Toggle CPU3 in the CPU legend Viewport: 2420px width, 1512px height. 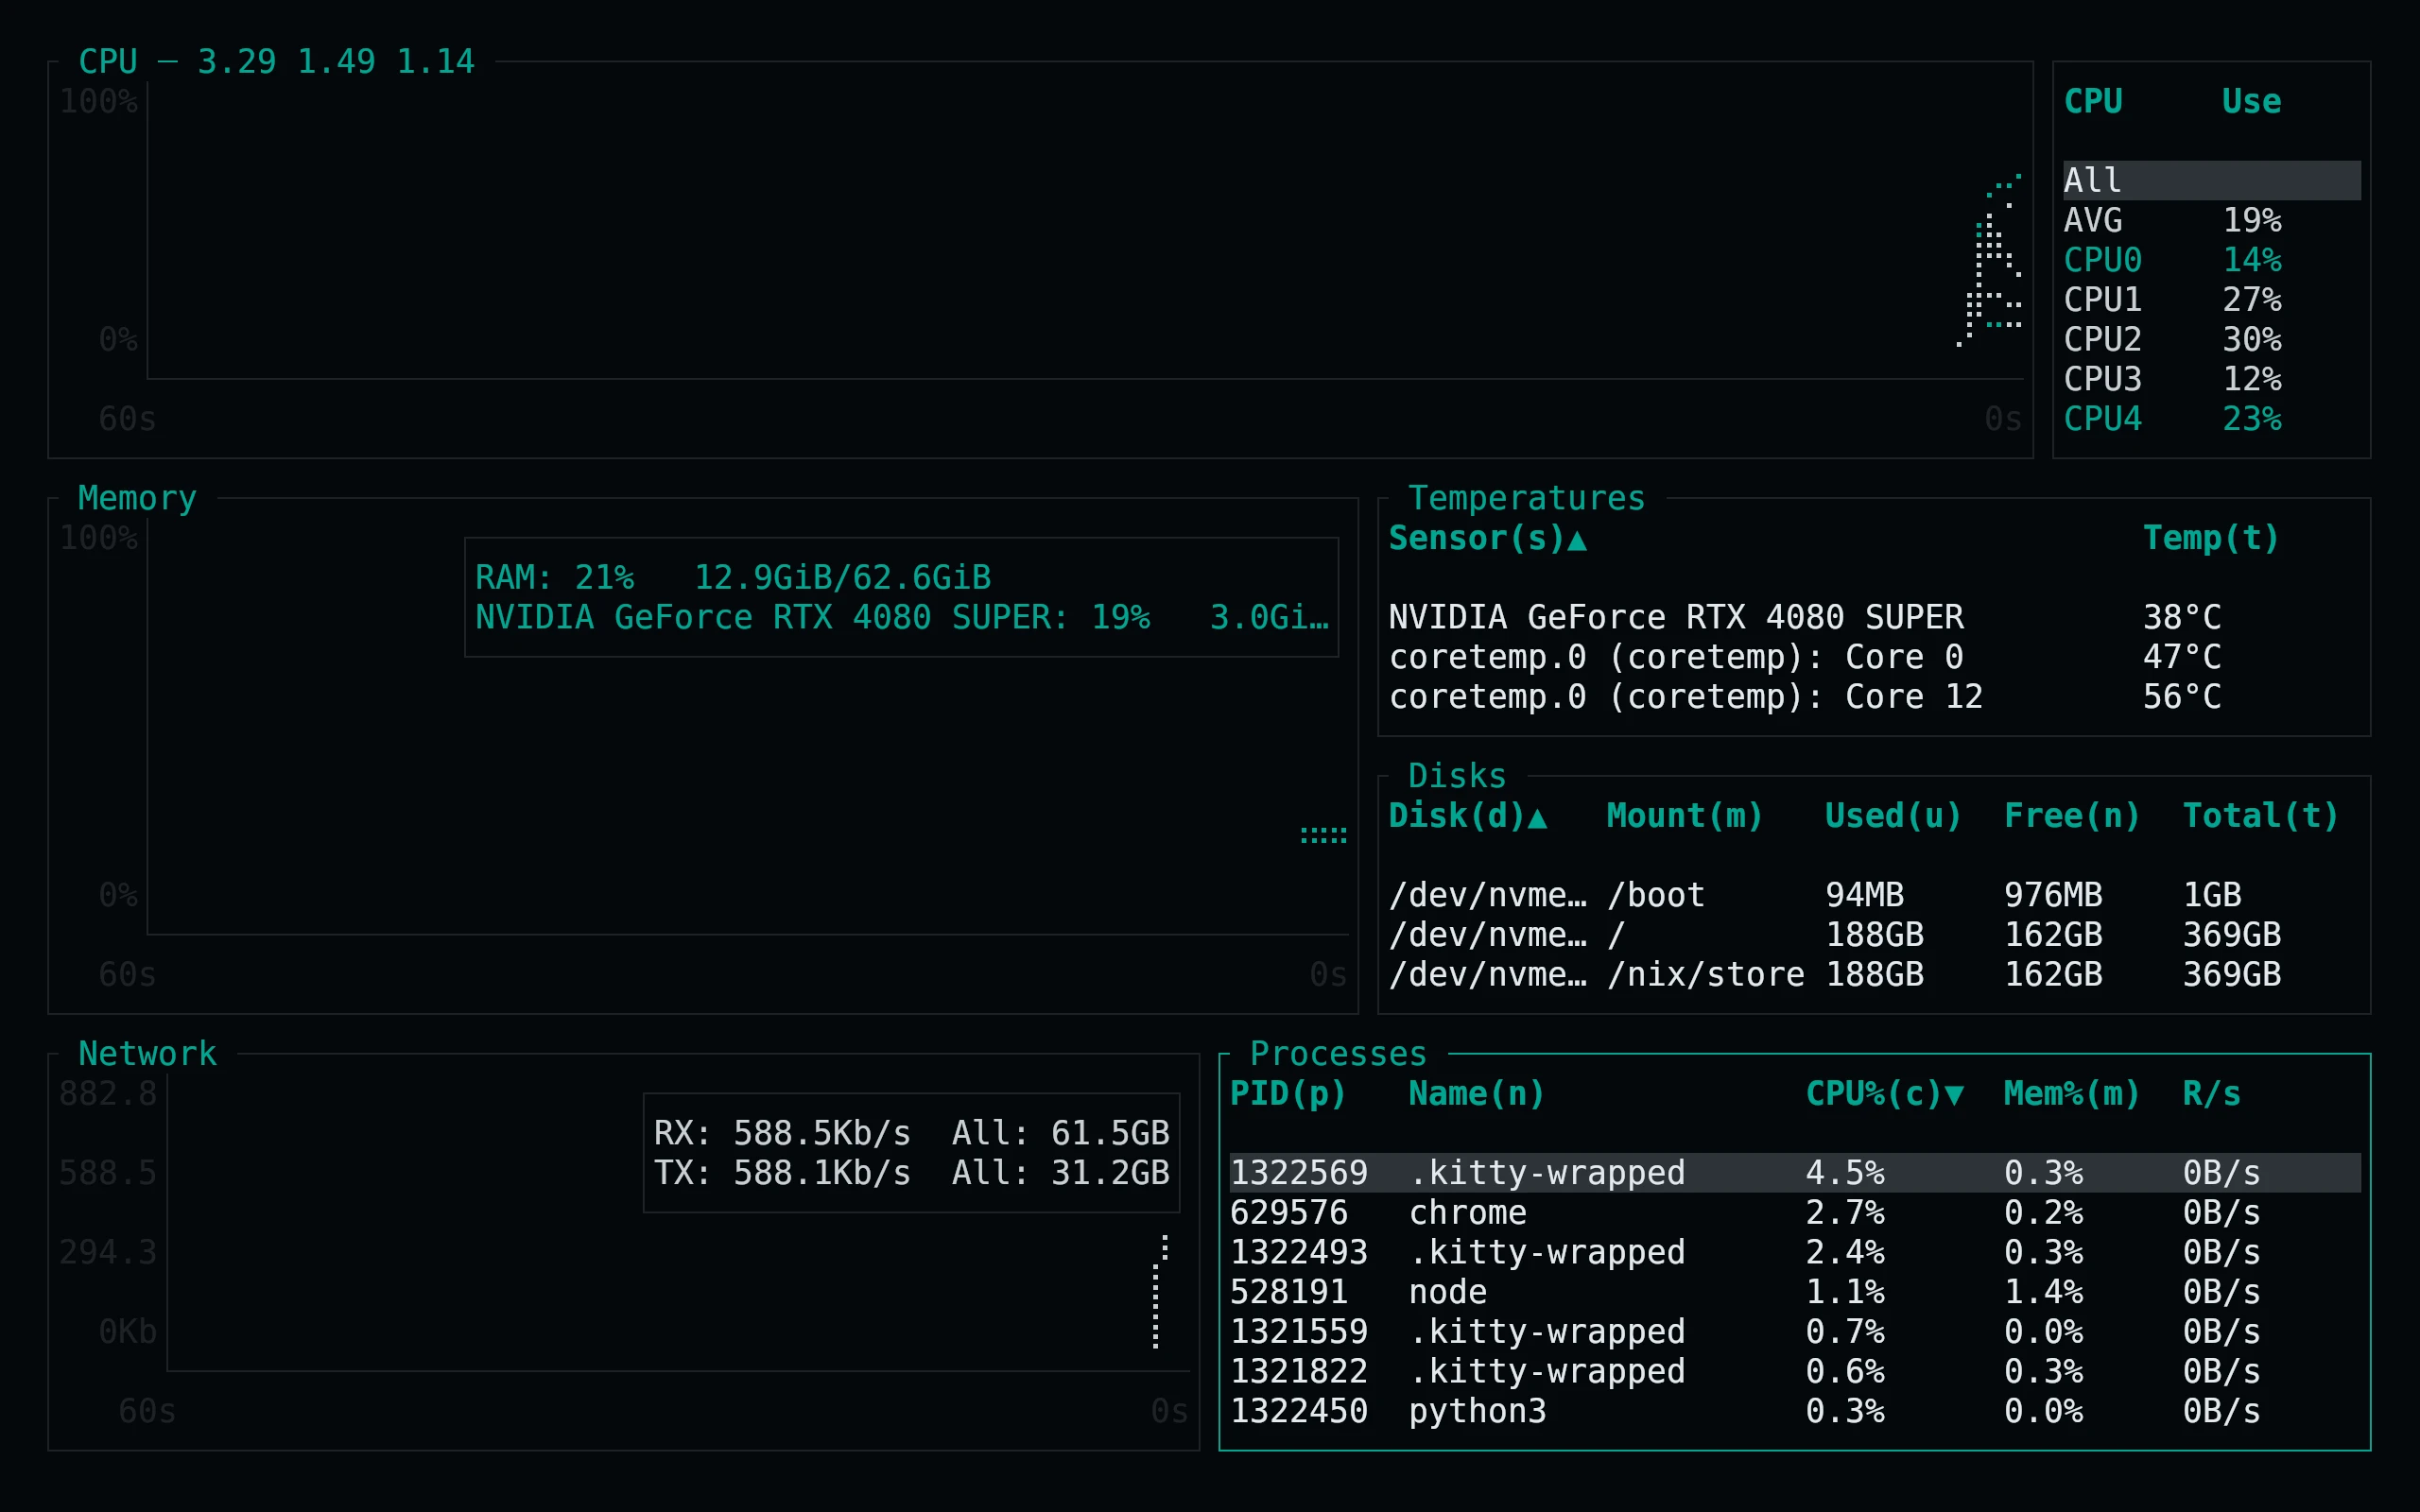[2212, 379]
